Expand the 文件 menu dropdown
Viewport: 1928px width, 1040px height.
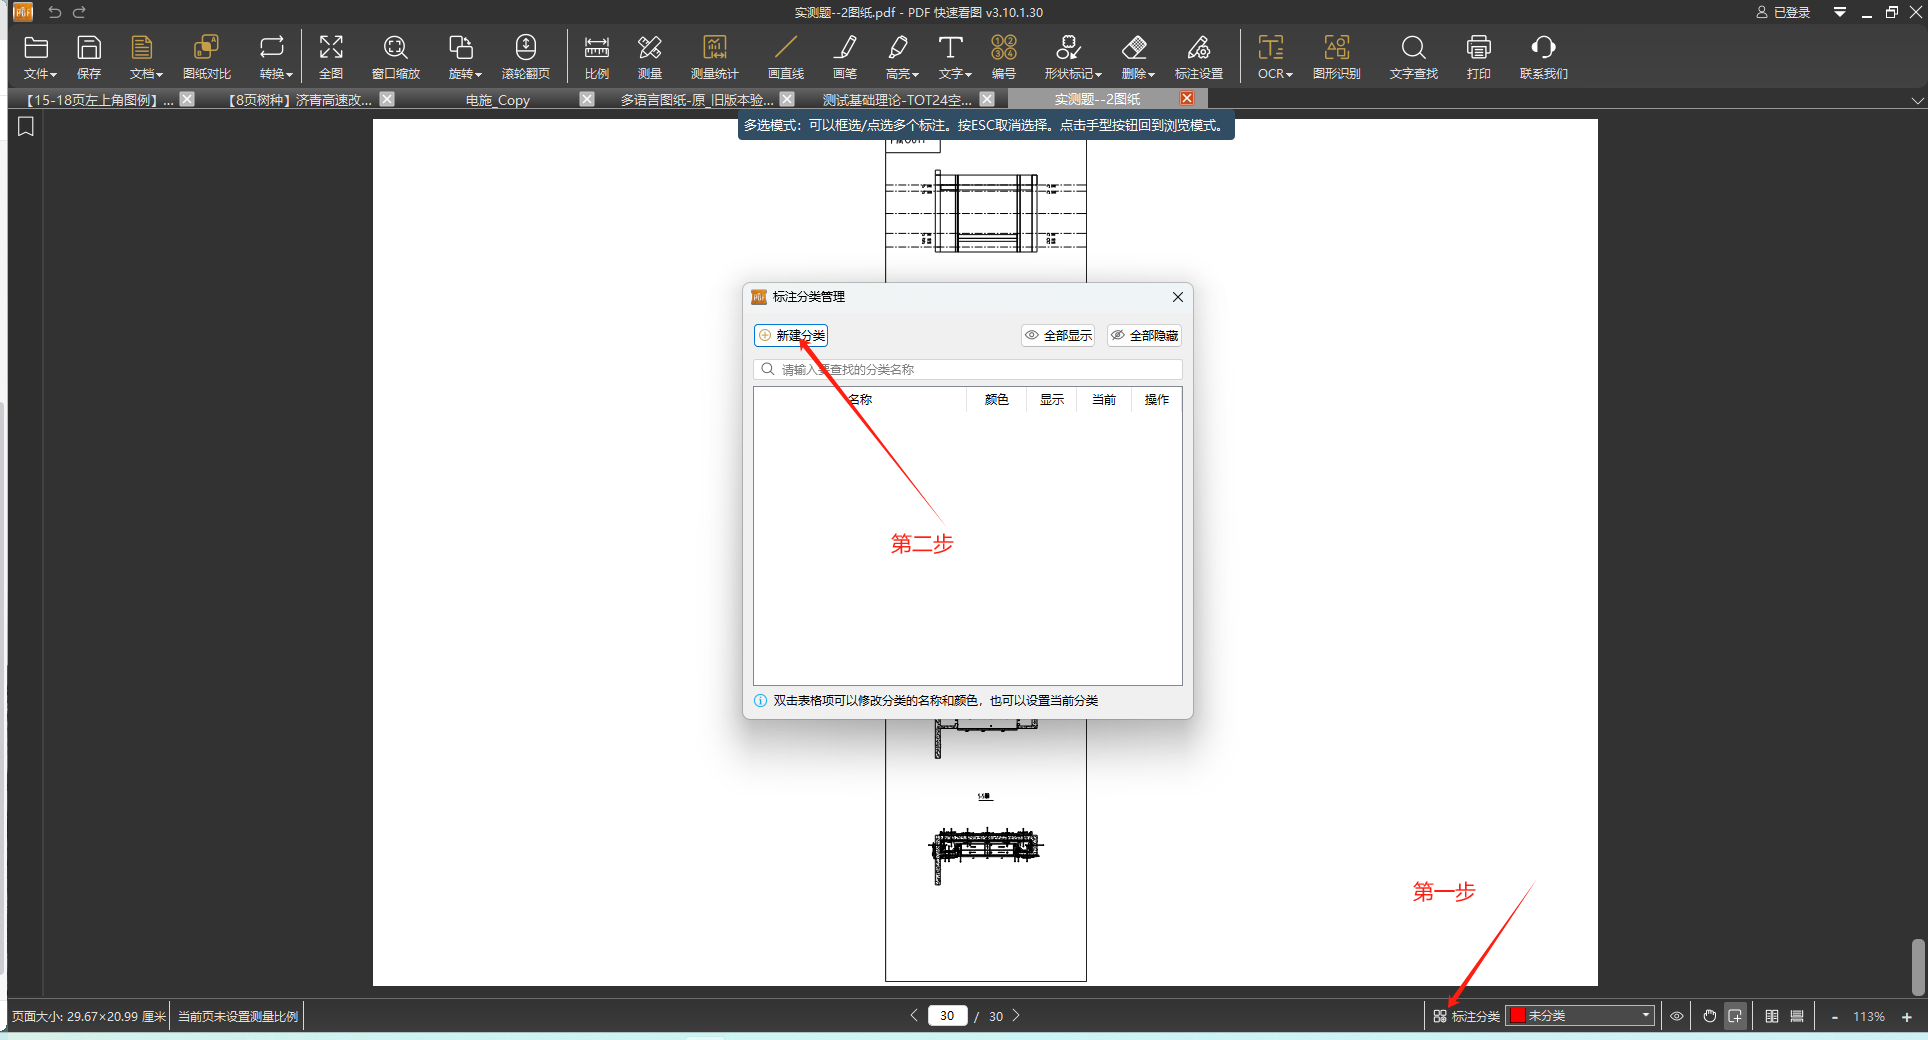pyautogui.click(x=40, y=57)
